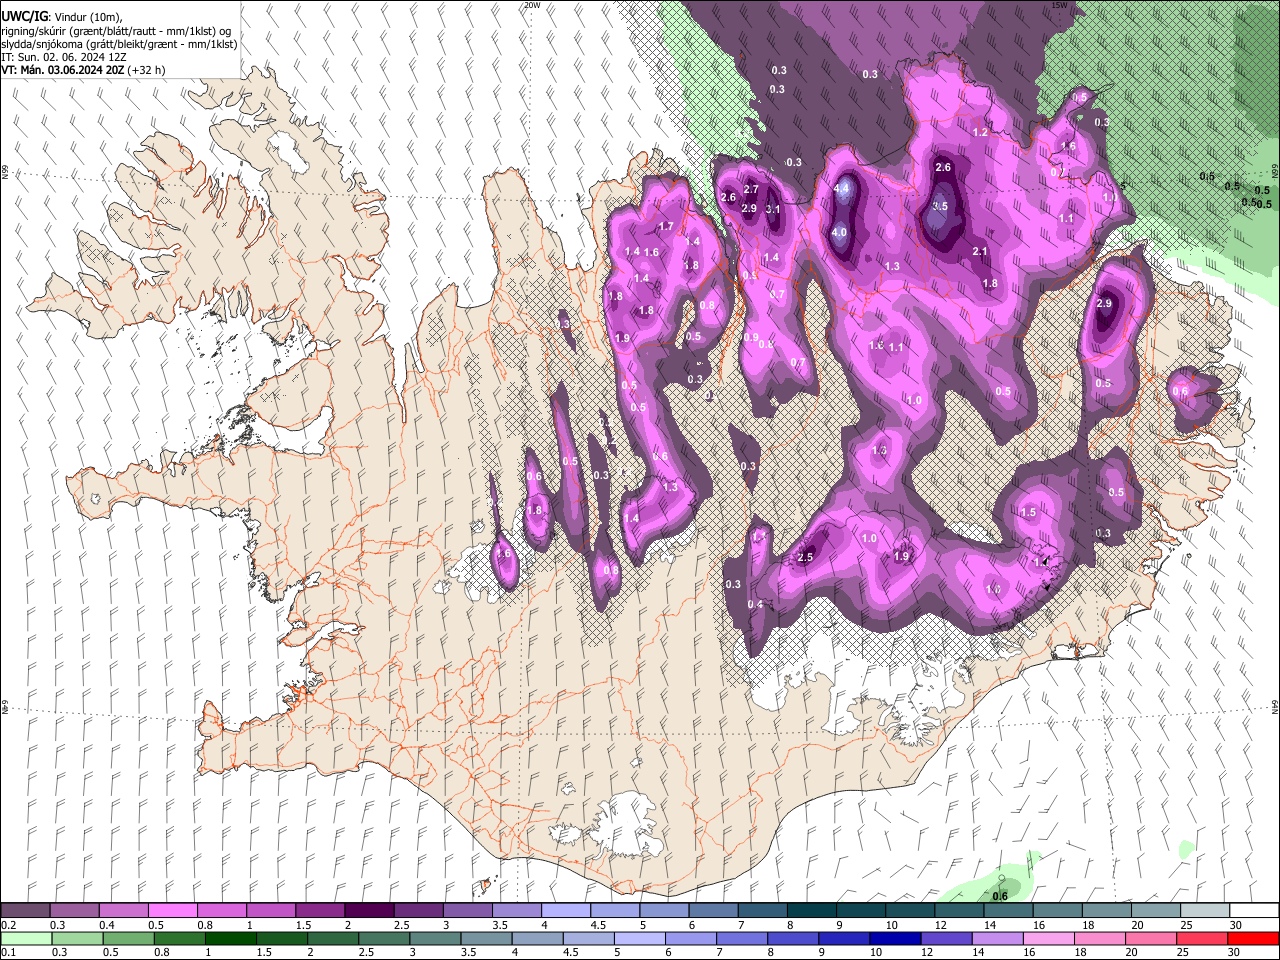The height and width of the screenshot is (960, 1280).
Task: Click the 'IT: Sun. 02. 06. 2024 12Z' line
Action: [x=64, y=57]
